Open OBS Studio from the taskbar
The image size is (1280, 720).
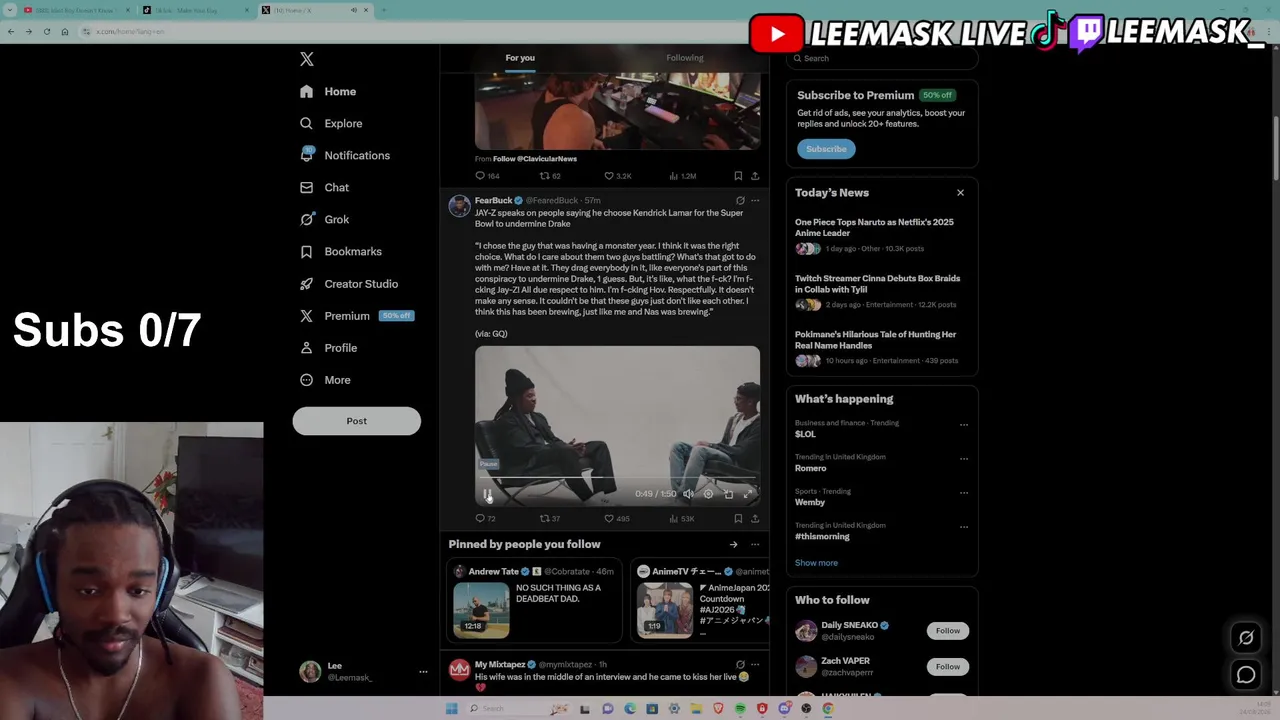click(x=806, y=708)
